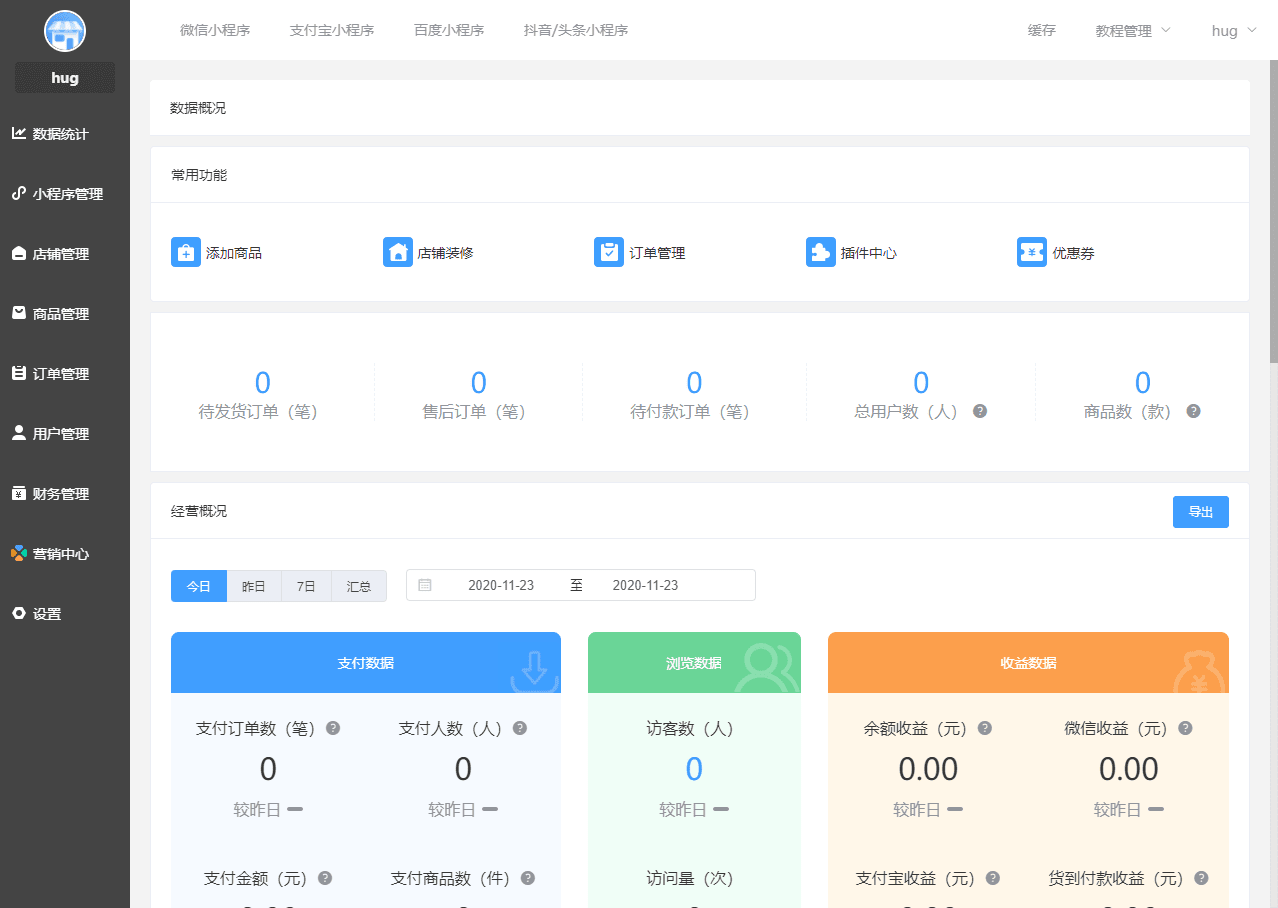
Task: Click the 优惠券 shortcut label
Action: (1073, 254)
